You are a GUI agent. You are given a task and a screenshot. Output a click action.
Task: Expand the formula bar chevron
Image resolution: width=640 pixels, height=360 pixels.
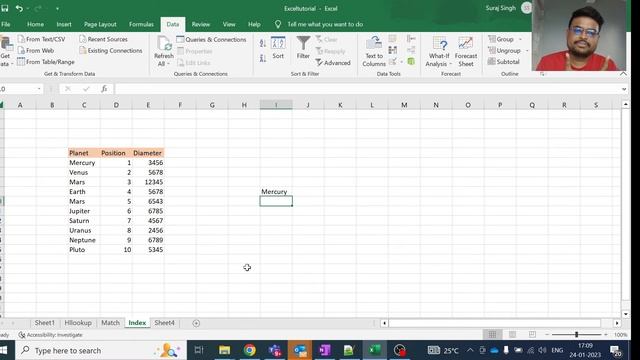coord(624,89)
